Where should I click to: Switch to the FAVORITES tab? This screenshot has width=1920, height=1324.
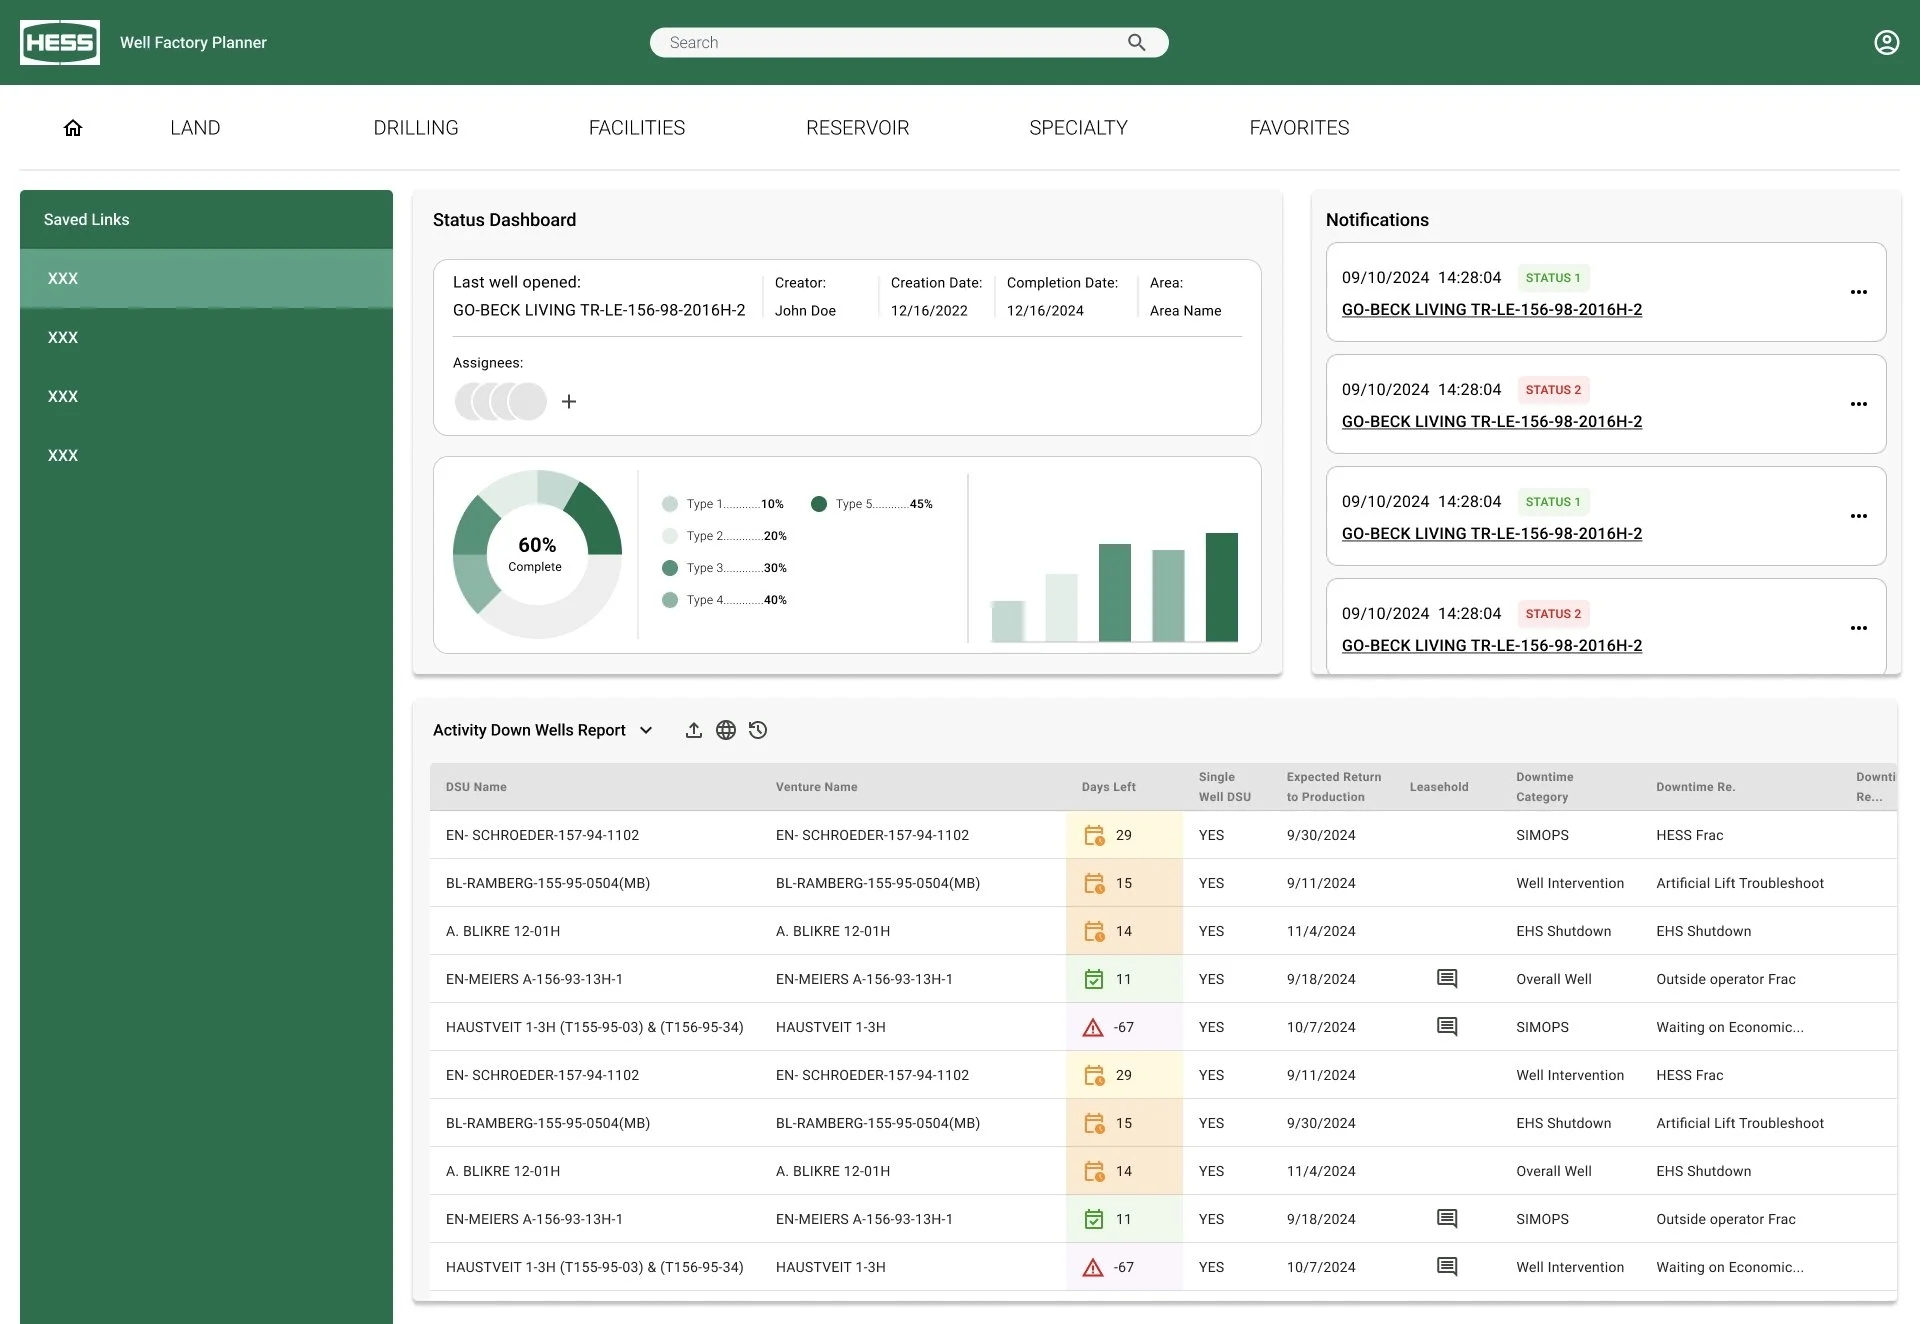coord(1299,128)
